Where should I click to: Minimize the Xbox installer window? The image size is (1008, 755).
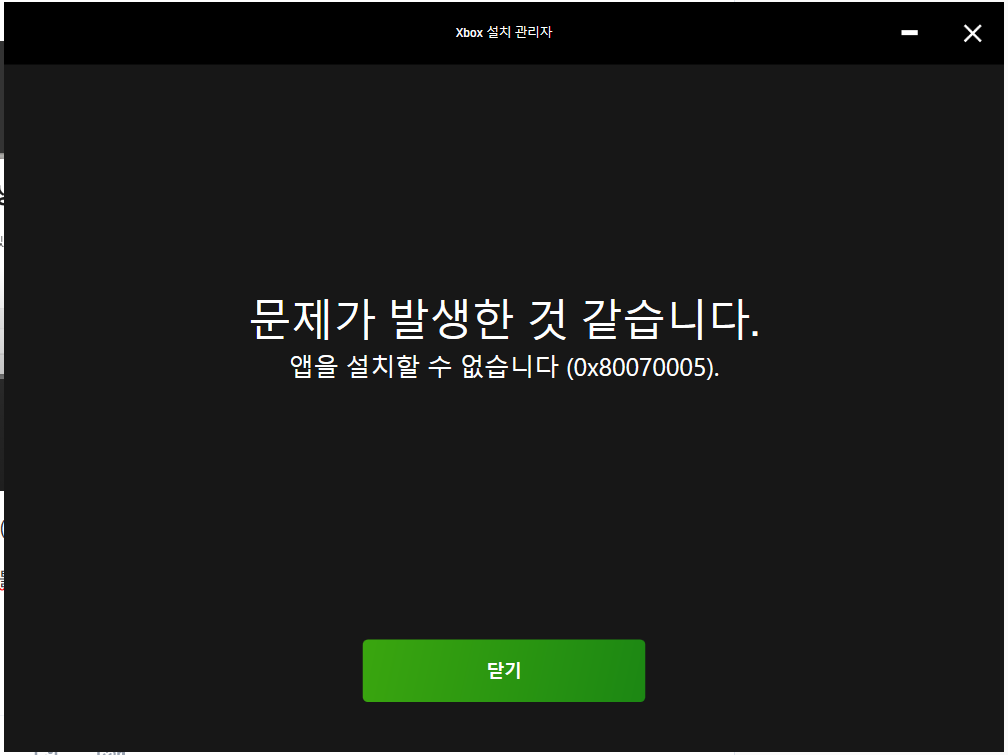(x=909, y=33)
